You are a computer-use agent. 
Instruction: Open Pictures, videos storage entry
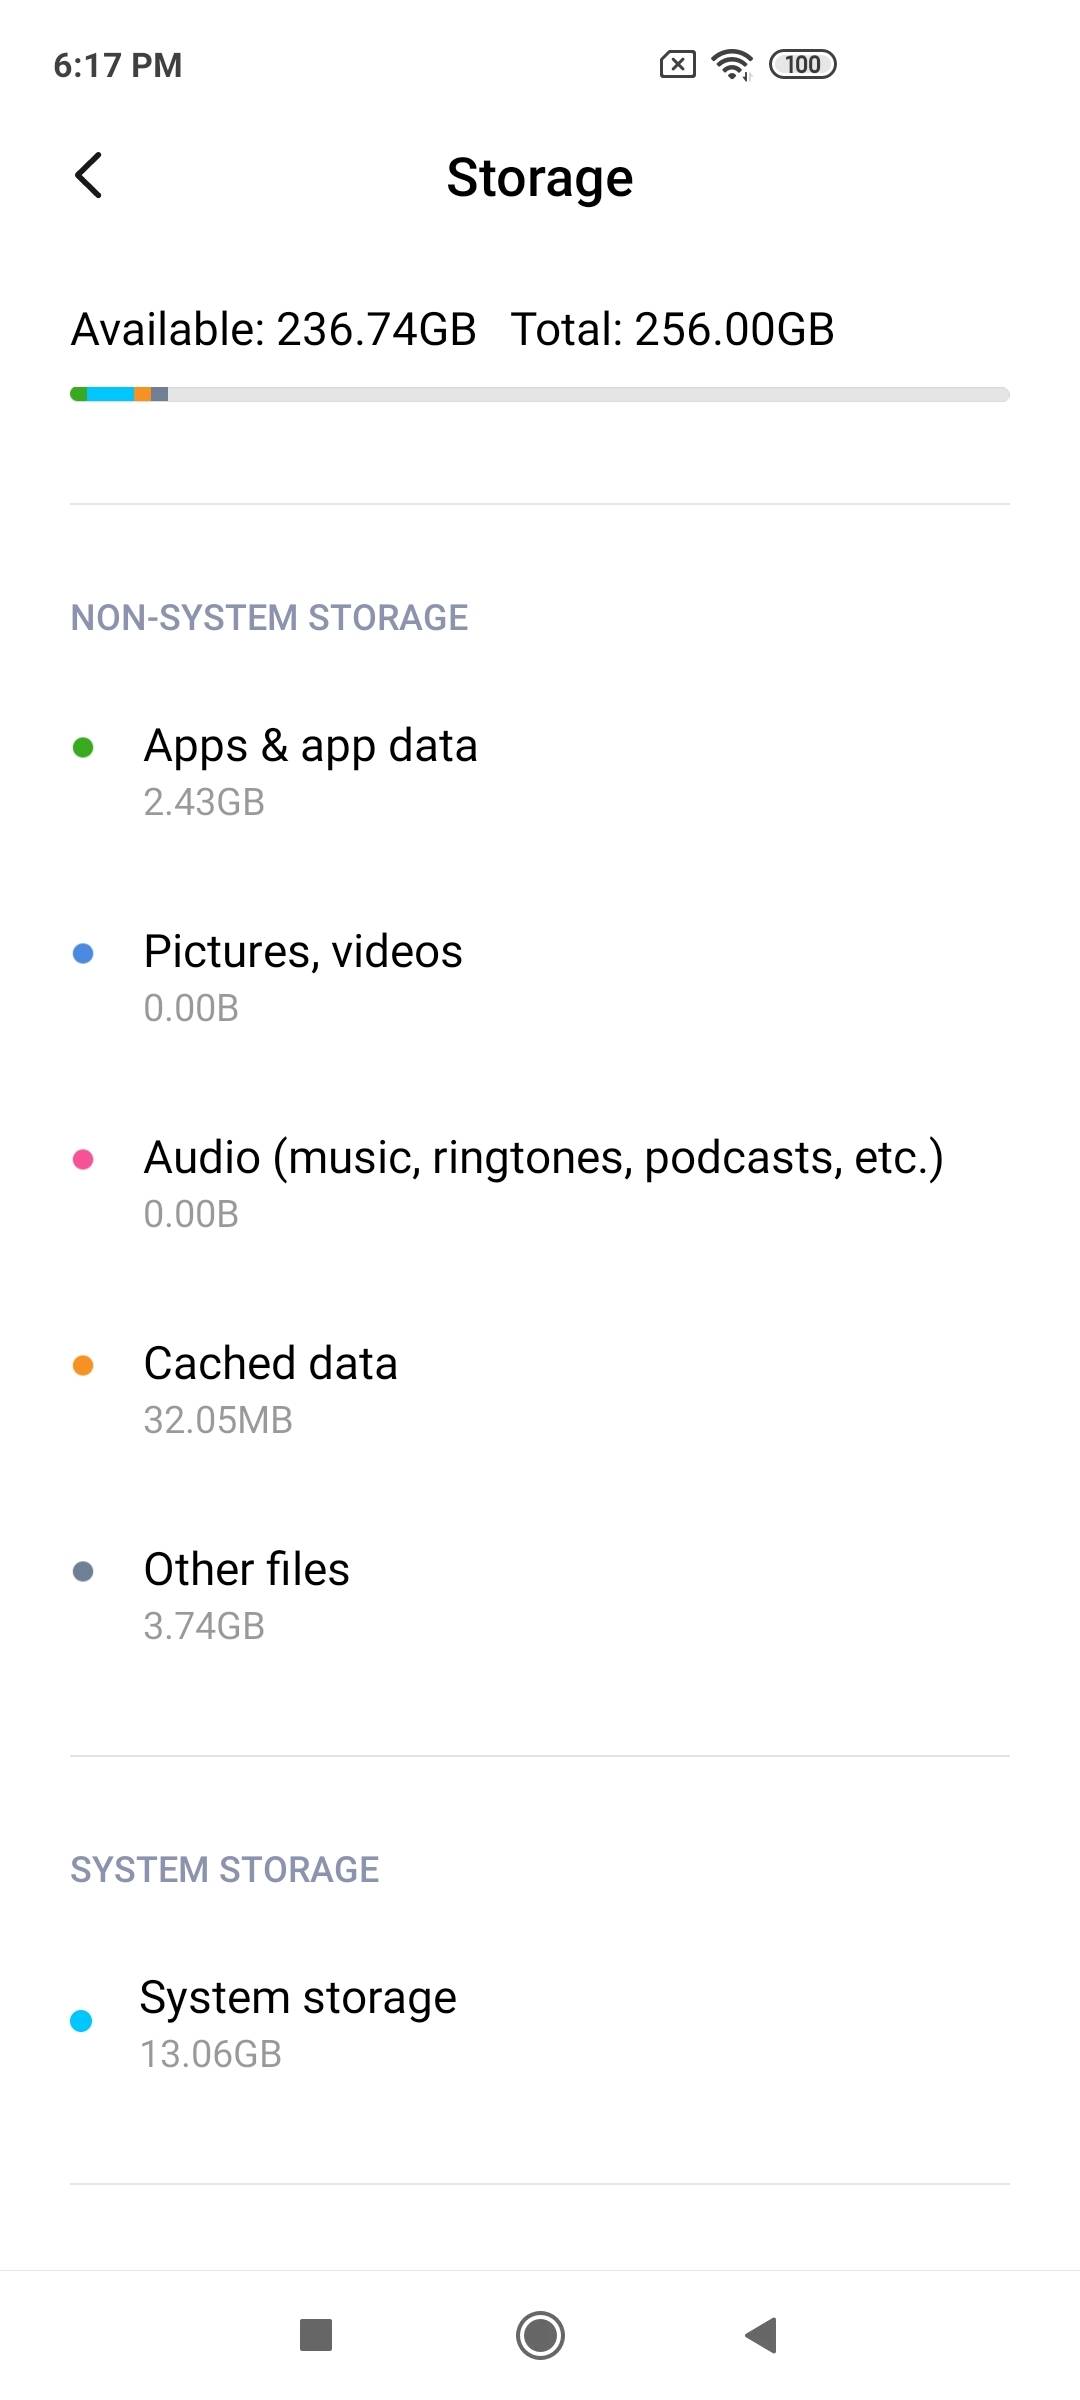pos(303,977)
